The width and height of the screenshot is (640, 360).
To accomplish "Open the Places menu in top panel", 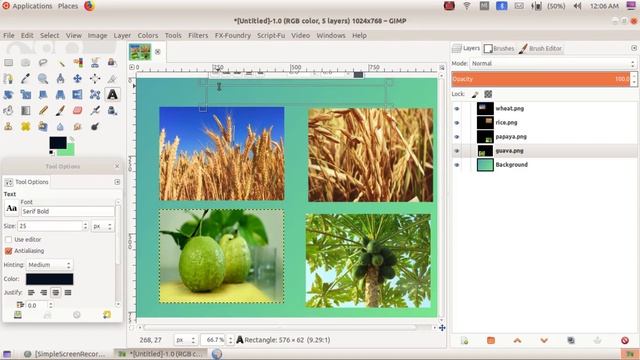I will click(68, 6).
